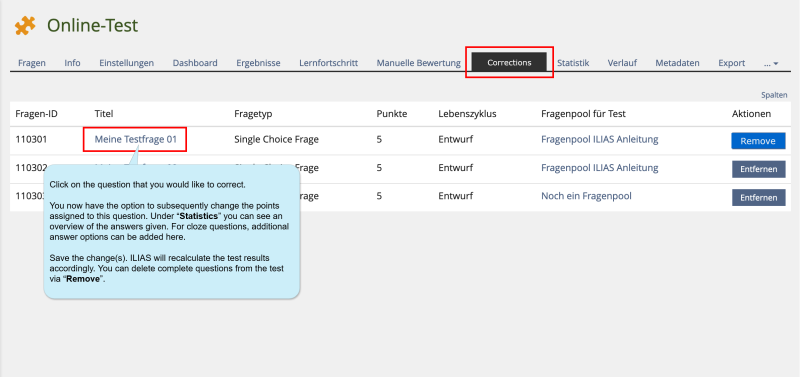
Task: Open the Corrections tab
Action: click(509, 63)
